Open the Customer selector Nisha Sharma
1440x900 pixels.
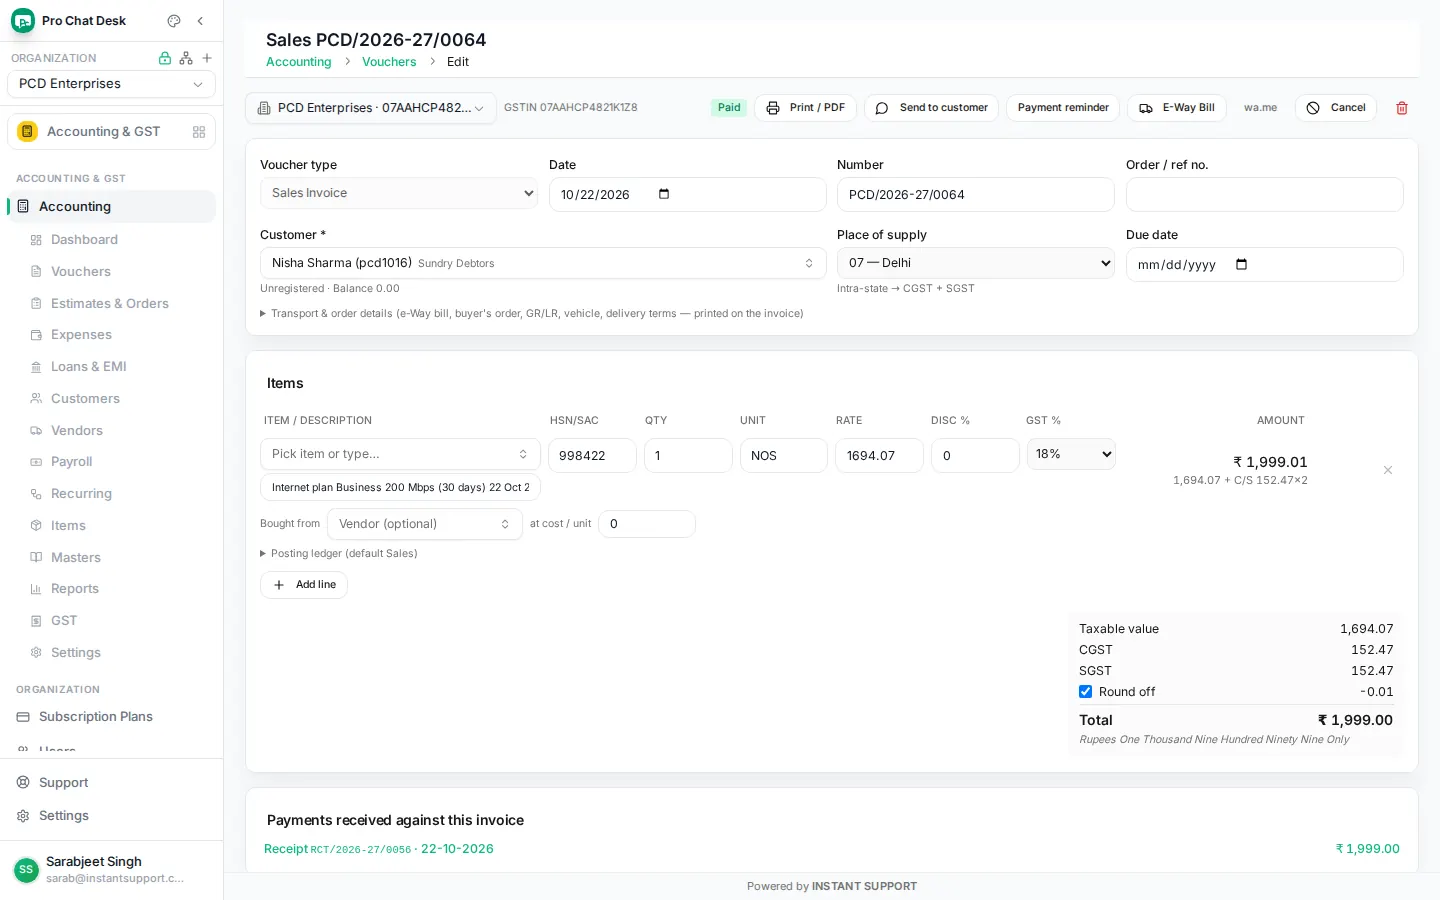tap(543, 263)
